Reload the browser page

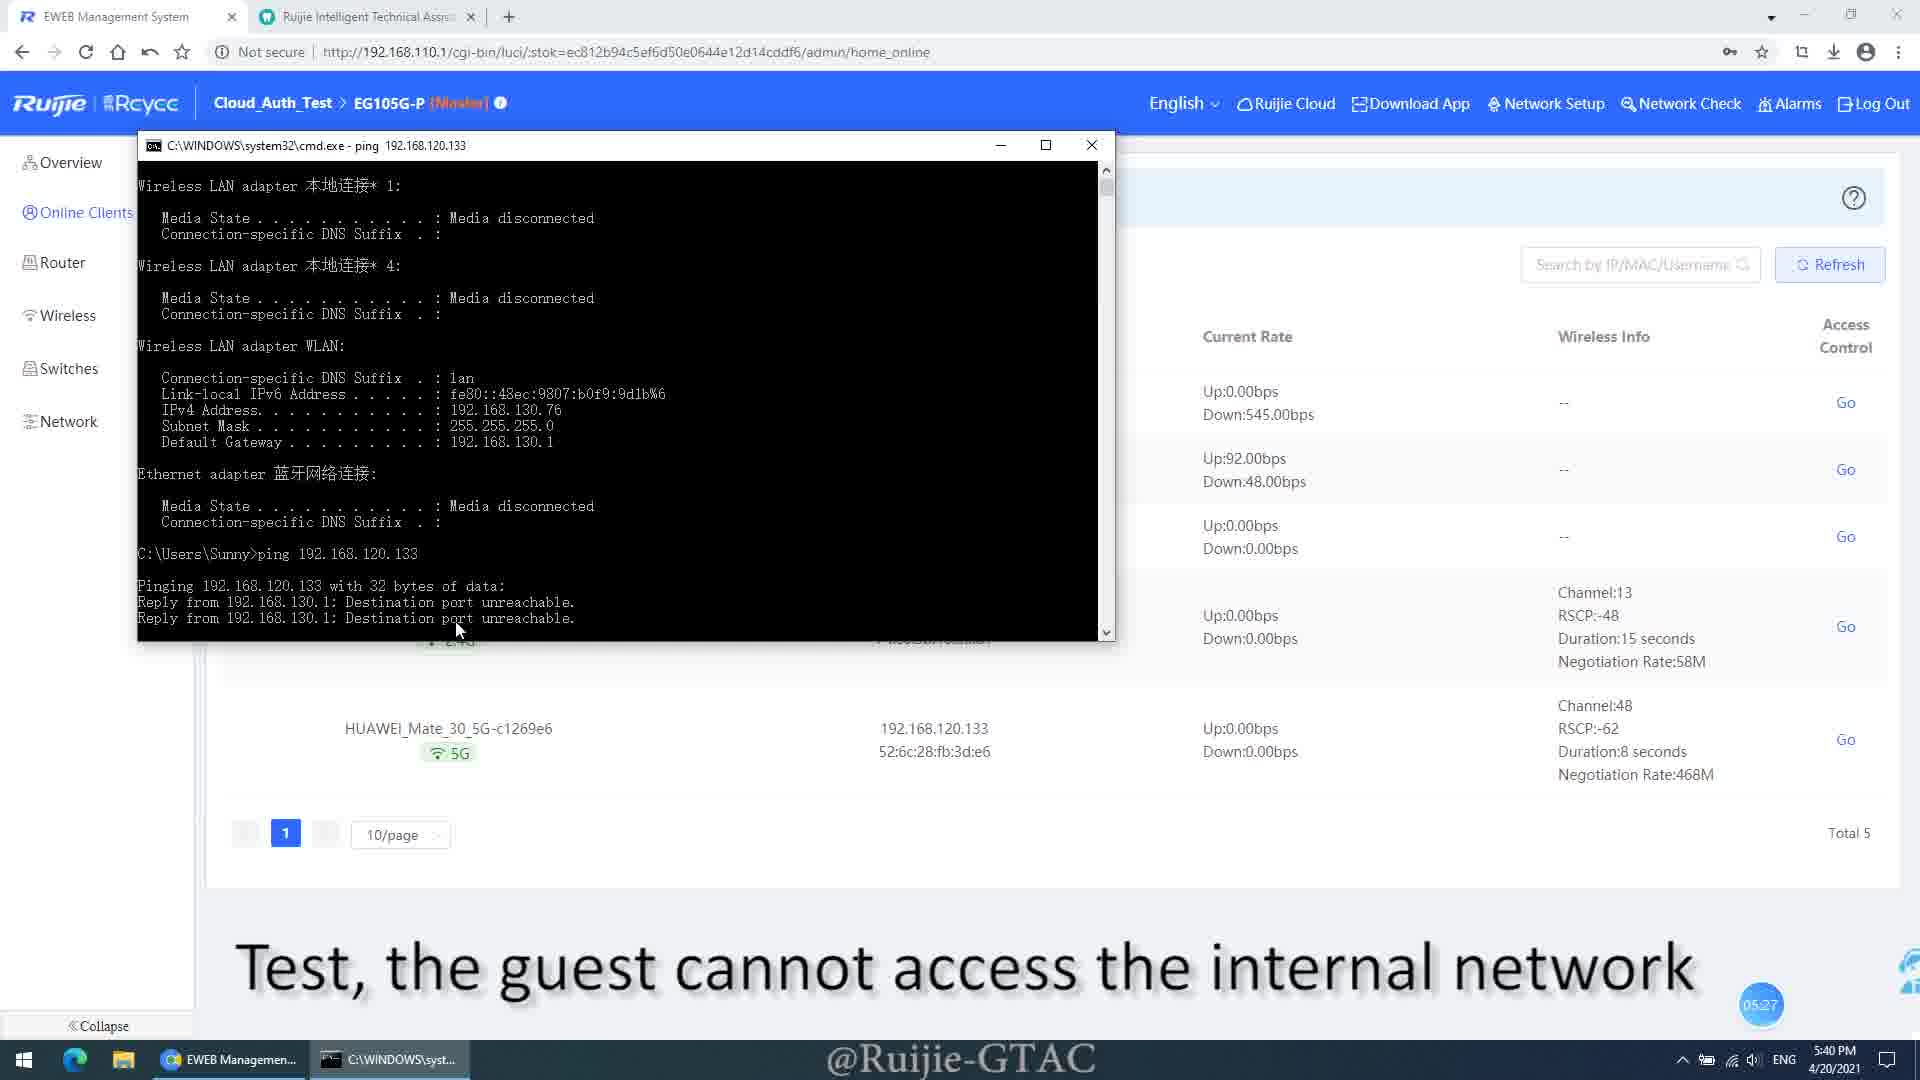point(86,52)
